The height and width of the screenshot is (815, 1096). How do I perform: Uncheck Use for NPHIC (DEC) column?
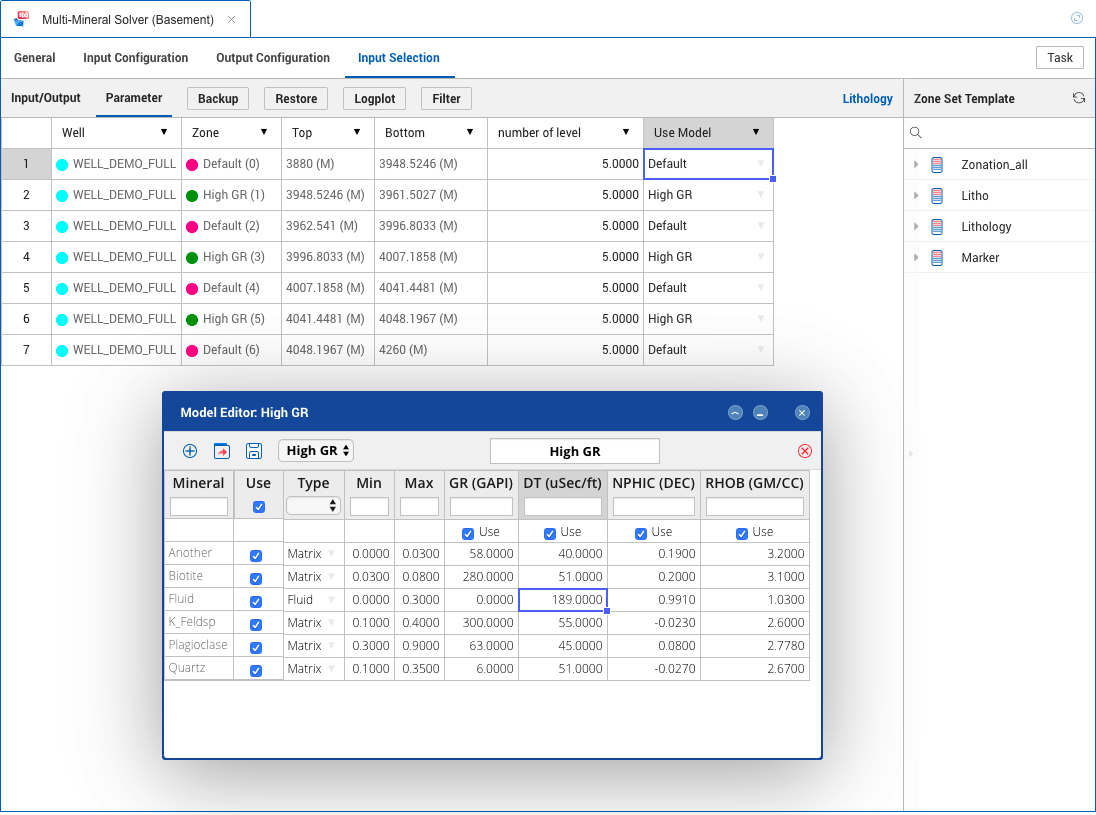(x=640, y=533)
